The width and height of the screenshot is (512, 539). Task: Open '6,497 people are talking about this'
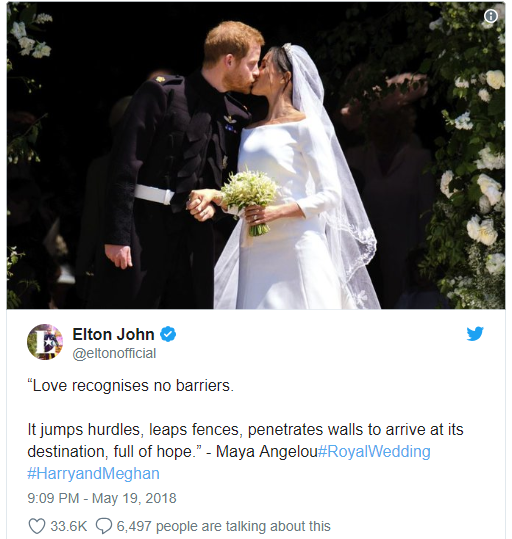coord(224,526)
